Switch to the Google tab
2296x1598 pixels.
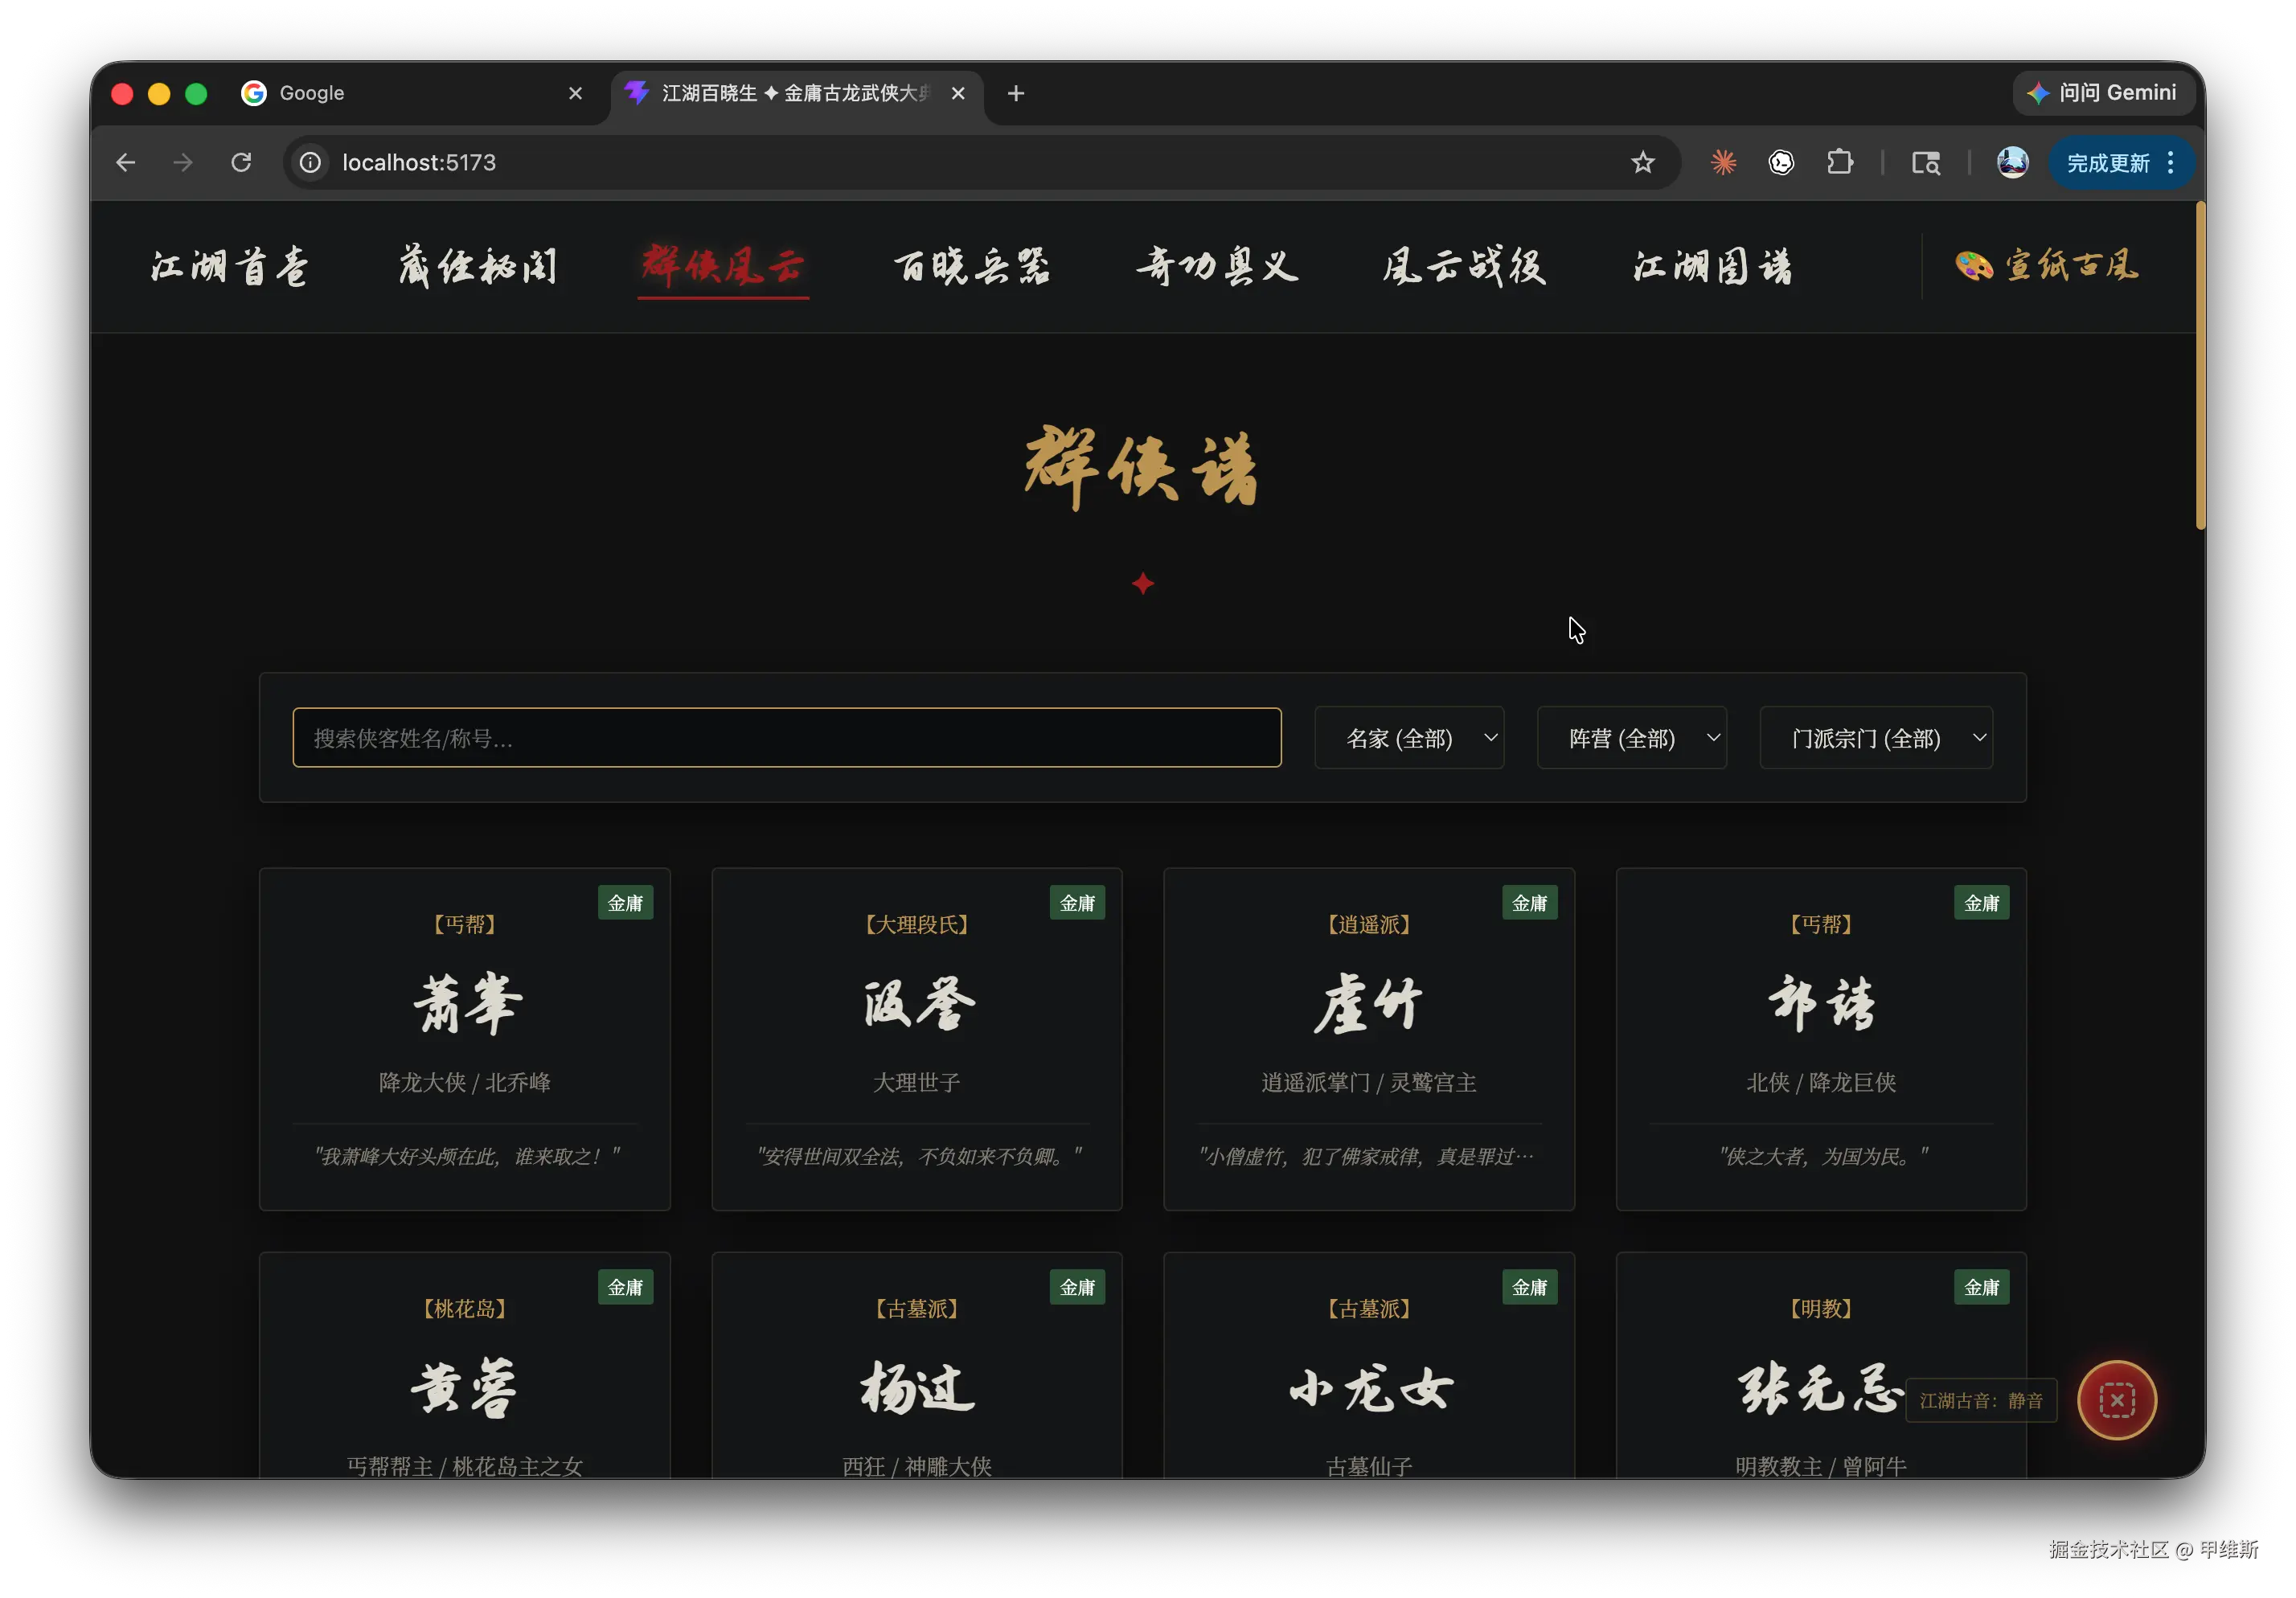coord(412,93)
